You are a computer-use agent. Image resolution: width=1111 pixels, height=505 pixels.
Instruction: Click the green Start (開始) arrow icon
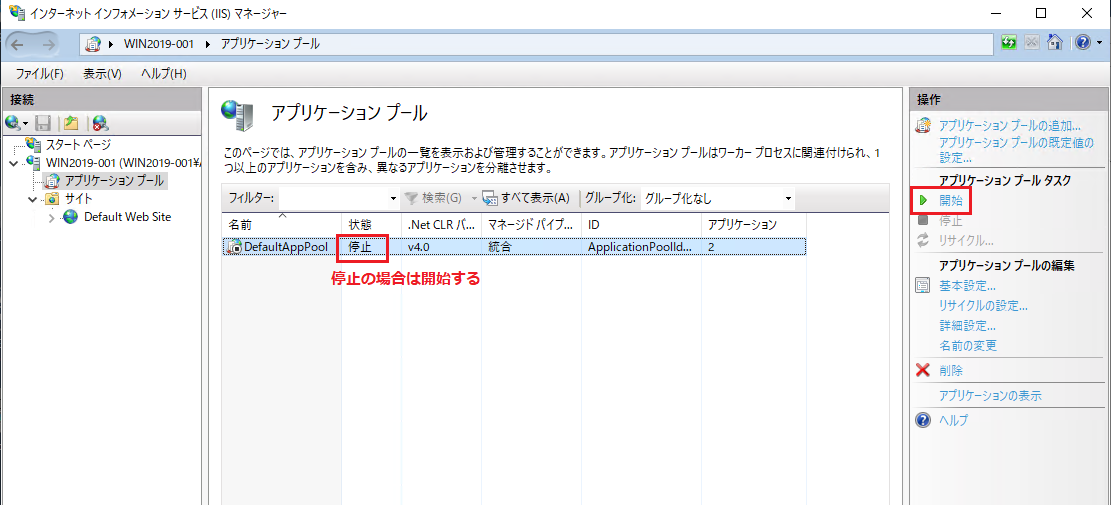(924, 201)
